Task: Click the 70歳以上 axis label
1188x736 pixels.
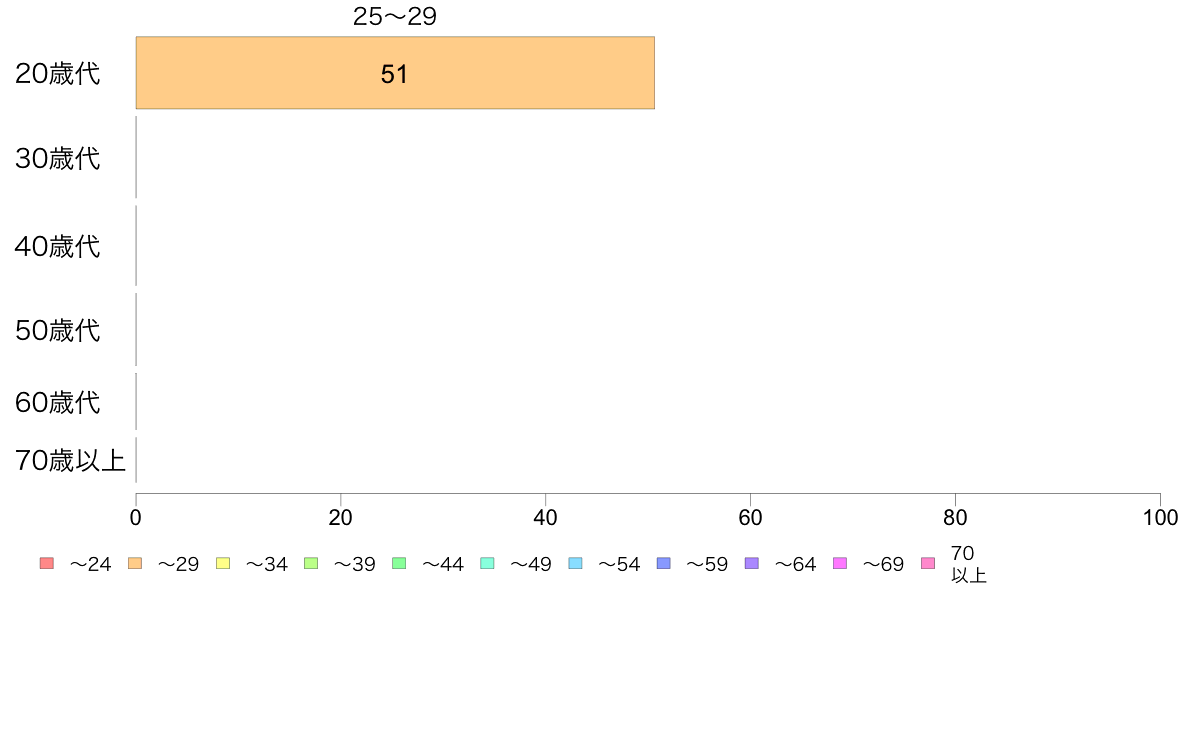Action: (70, 461)
